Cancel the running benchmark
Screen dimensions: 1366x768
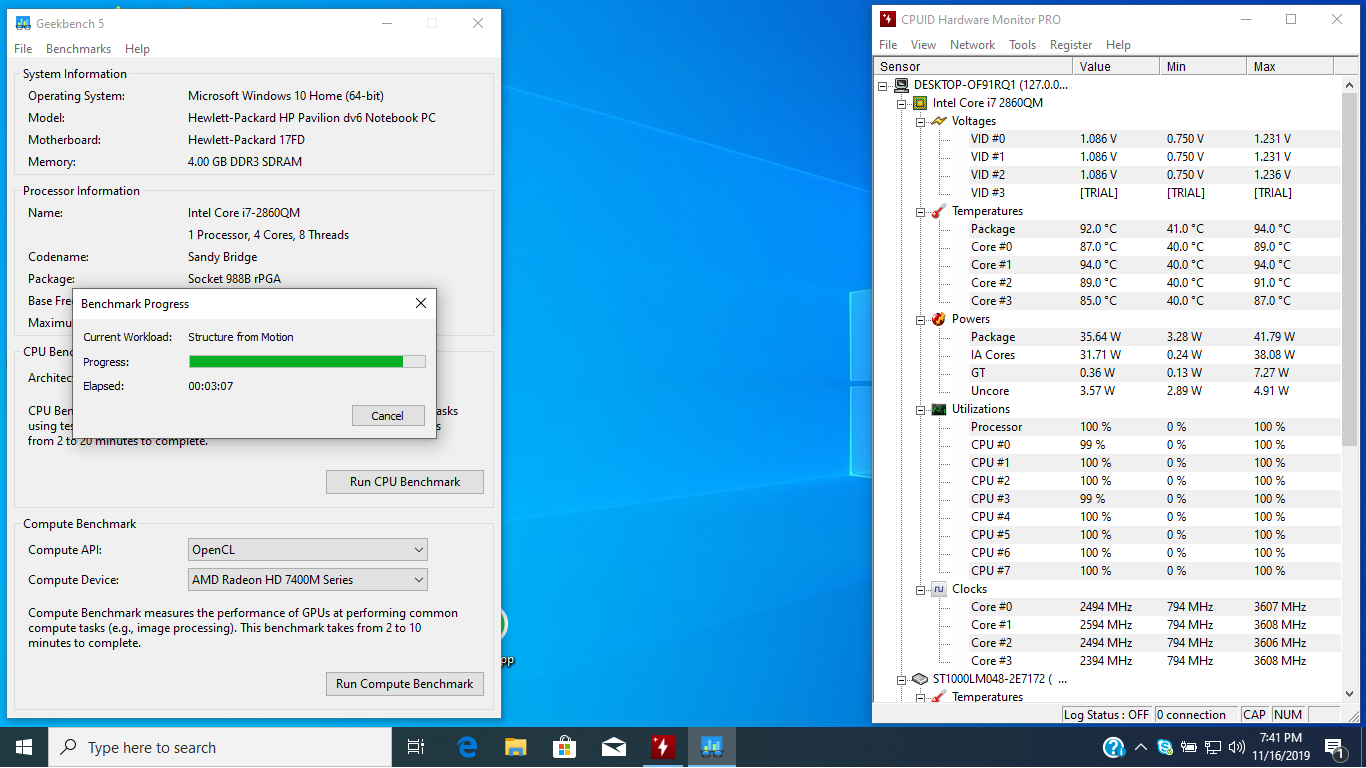coord(388,415)
